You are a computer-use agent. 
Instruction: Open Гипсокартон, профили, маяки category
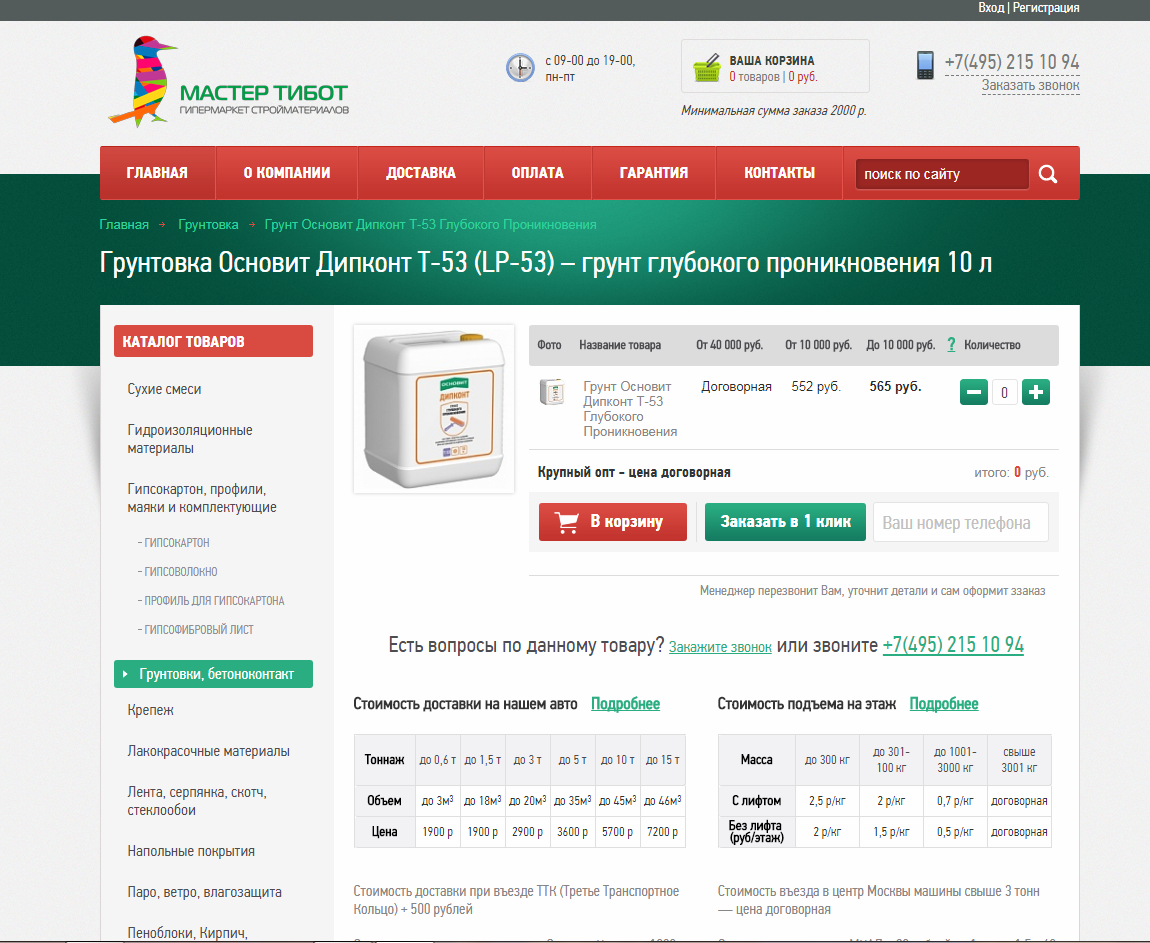202,498
